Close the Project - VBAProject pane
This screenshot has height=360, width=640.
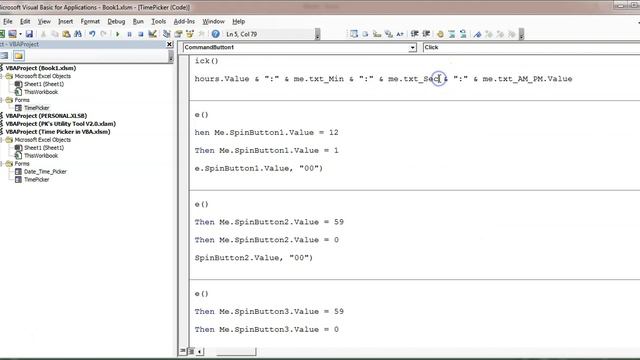coord(170,44)
